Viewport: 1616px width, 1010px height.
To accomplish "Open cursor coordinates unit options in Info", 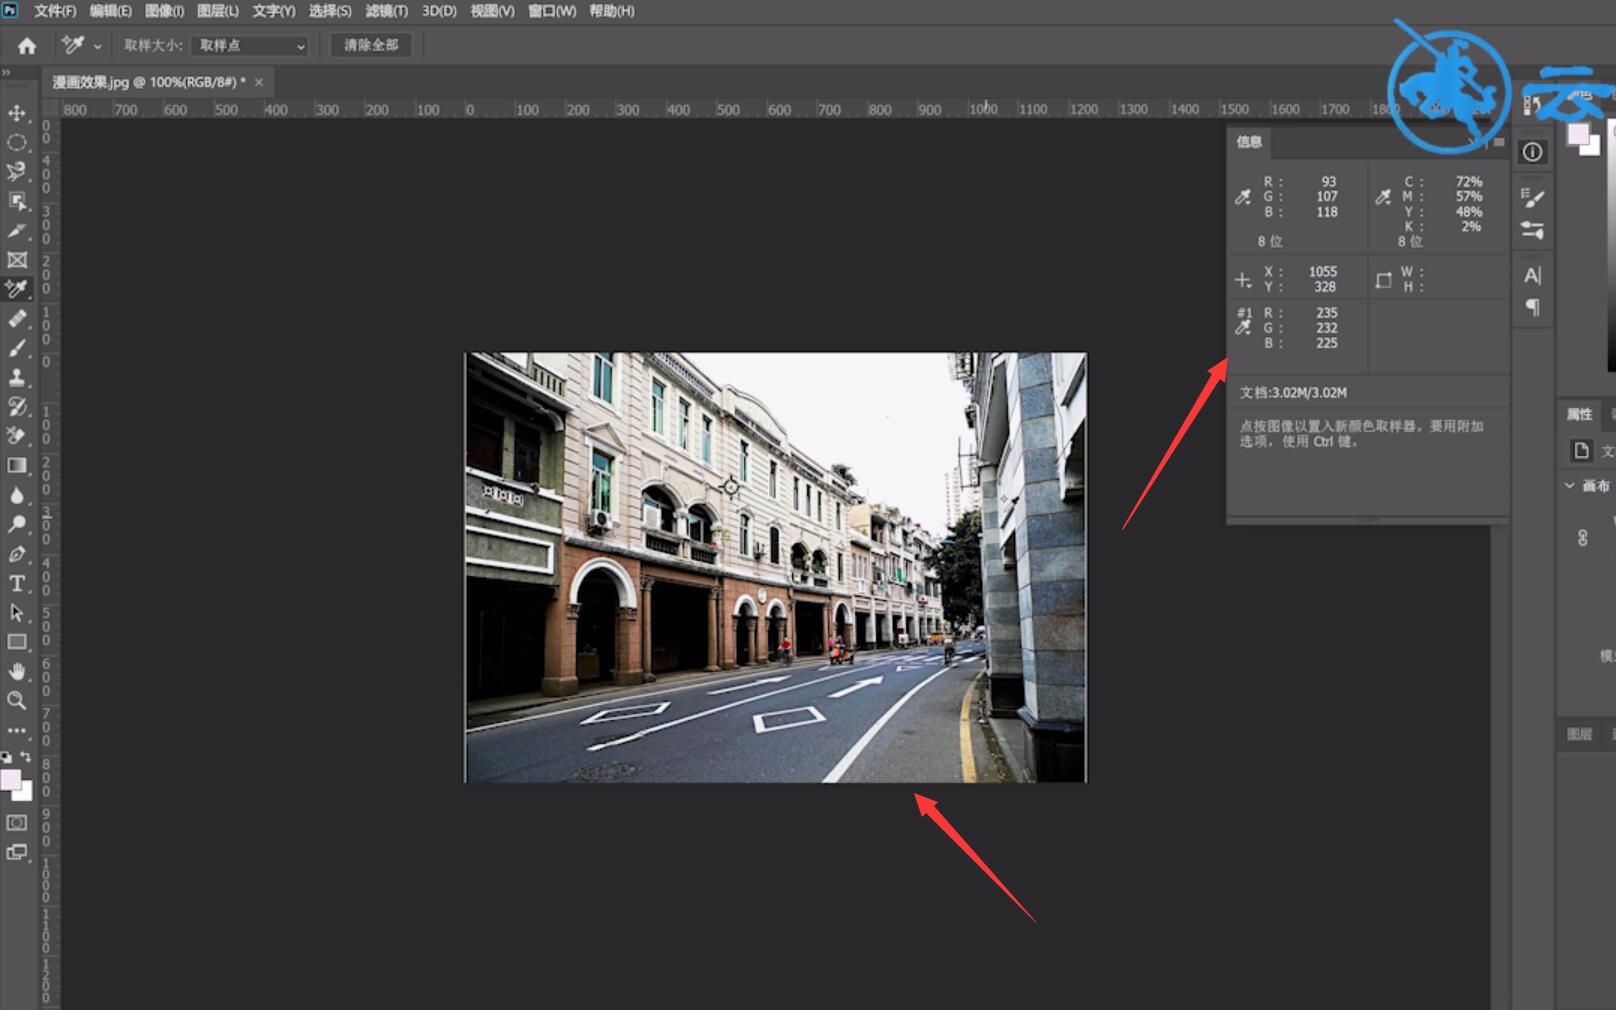I will tap(1243, 280).
